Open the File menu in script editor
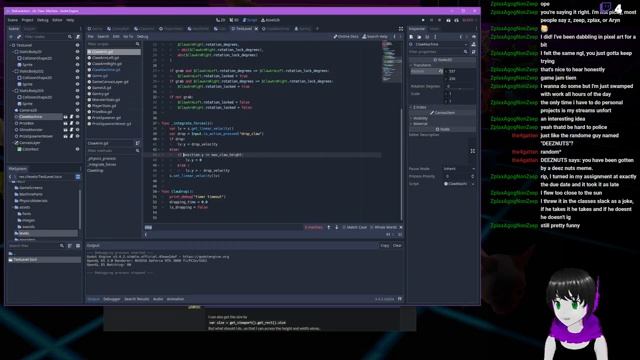 point(91,37)
